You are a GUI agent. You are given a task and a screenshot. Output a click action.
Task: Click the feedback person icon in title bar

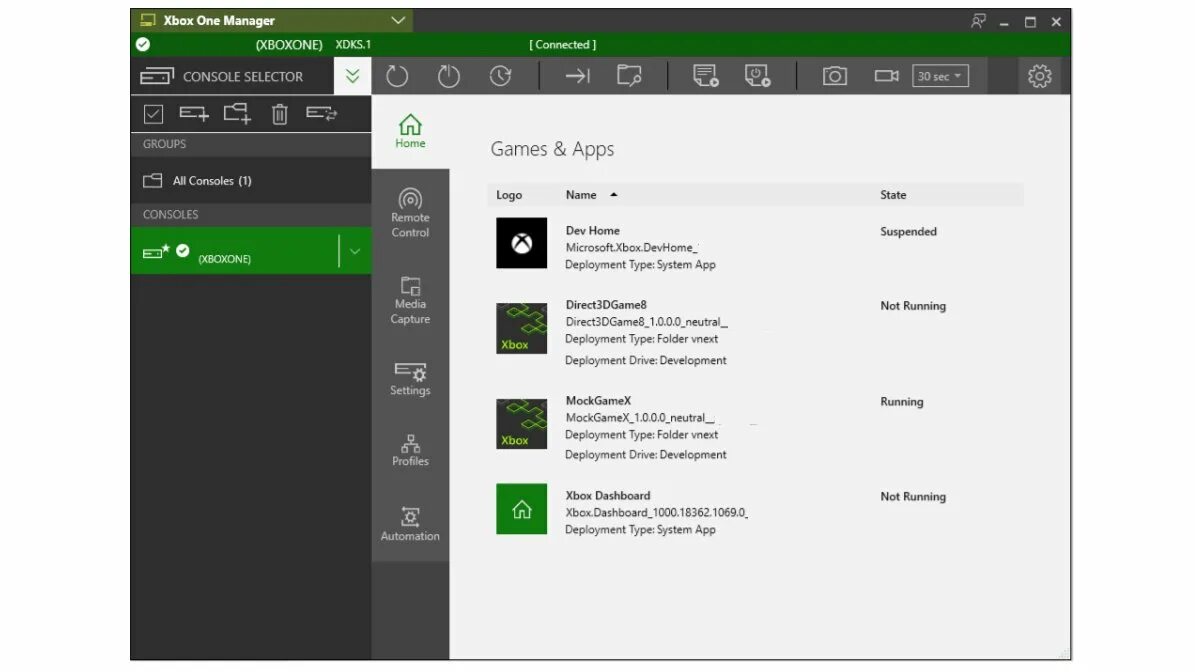(x=979, y=21)
